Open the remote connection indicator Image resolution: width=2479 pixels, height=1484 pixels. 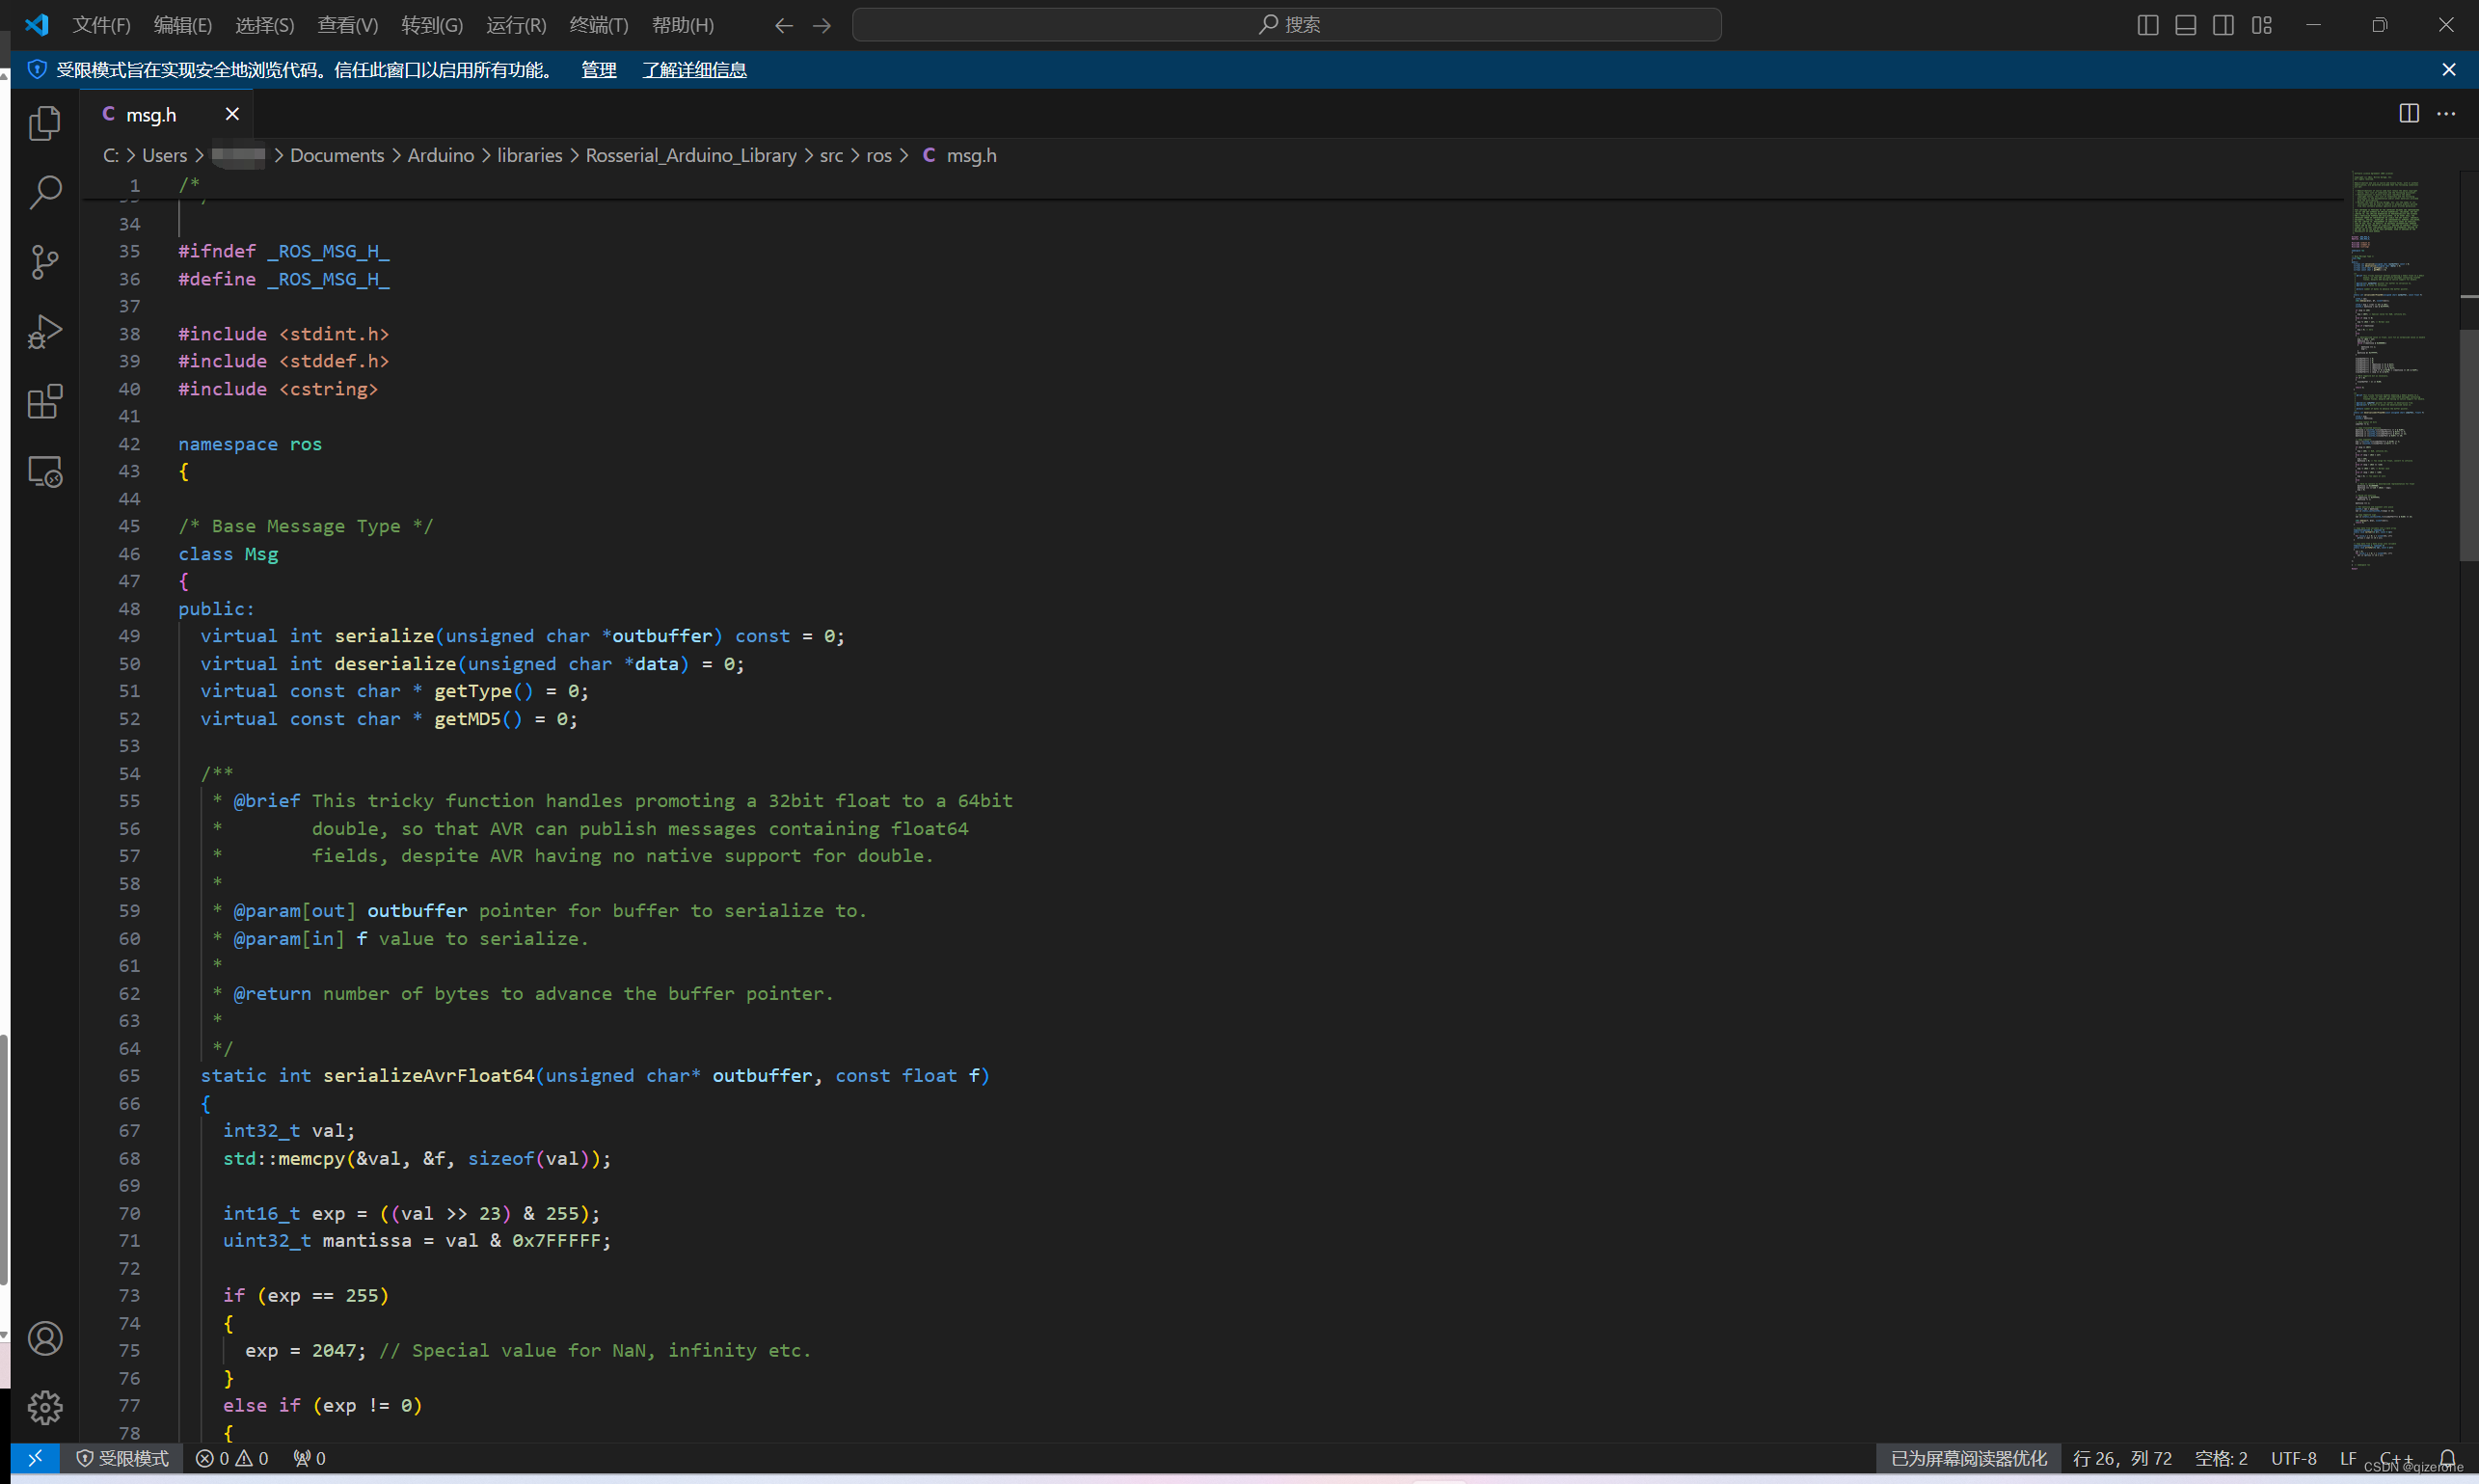click(34, 1458)
